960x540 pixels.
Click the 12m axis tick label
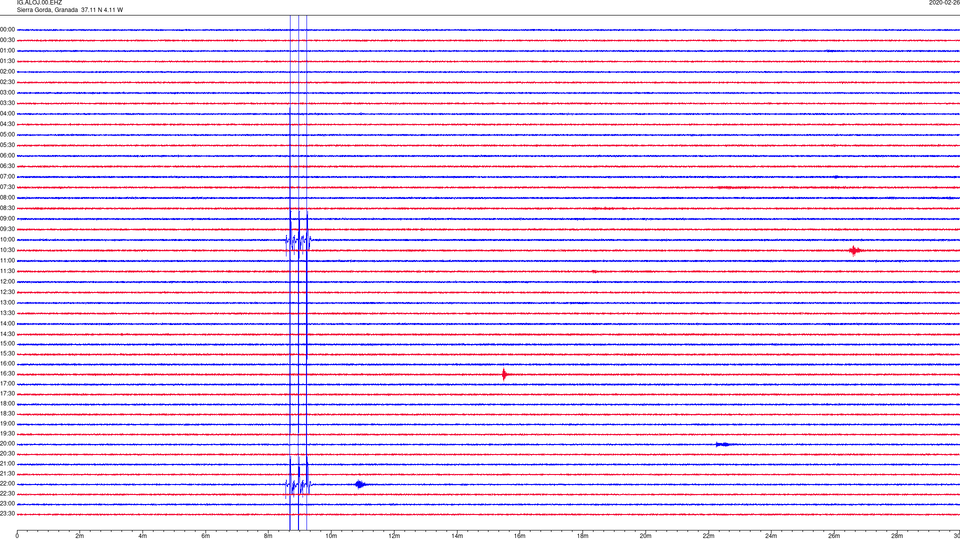tap(394, 536)
